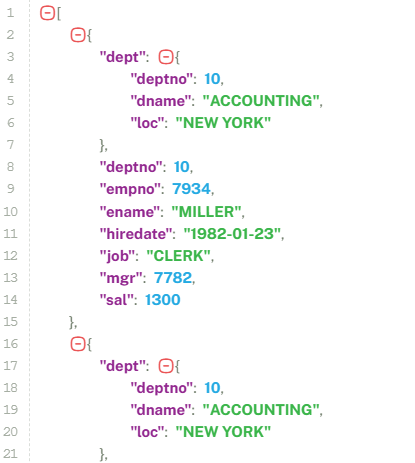Click the mgr value 7782
415x463 pixels.
click(x=173, y=278)
